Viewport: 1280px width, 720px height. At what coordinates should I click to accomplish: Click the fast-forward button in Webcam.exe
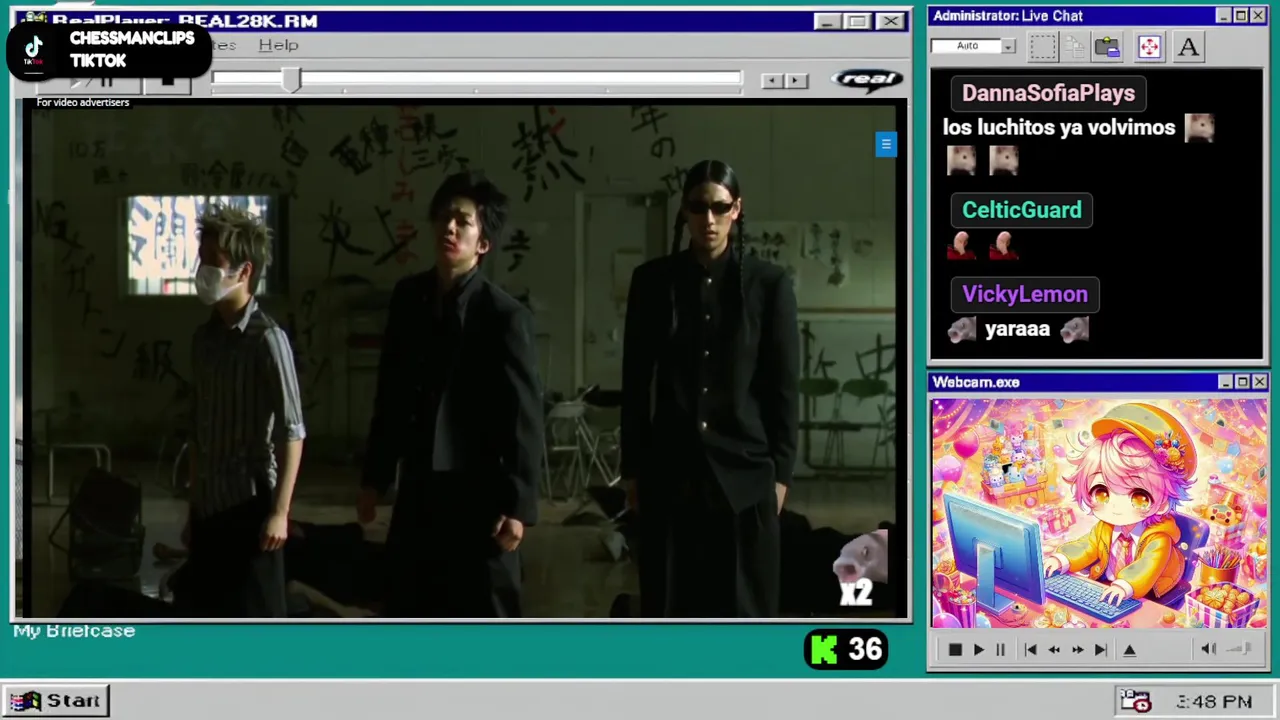tap(1077, 650)
